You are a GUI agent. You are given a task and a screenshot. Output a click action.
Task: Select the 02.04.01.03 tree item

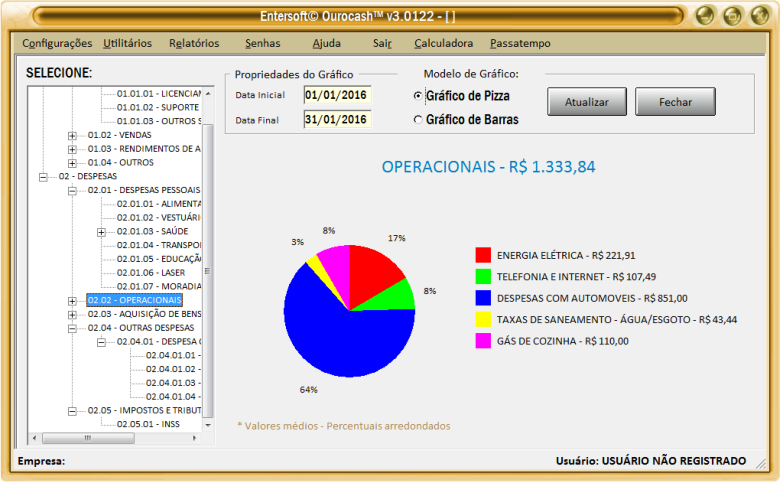(173, 382)
